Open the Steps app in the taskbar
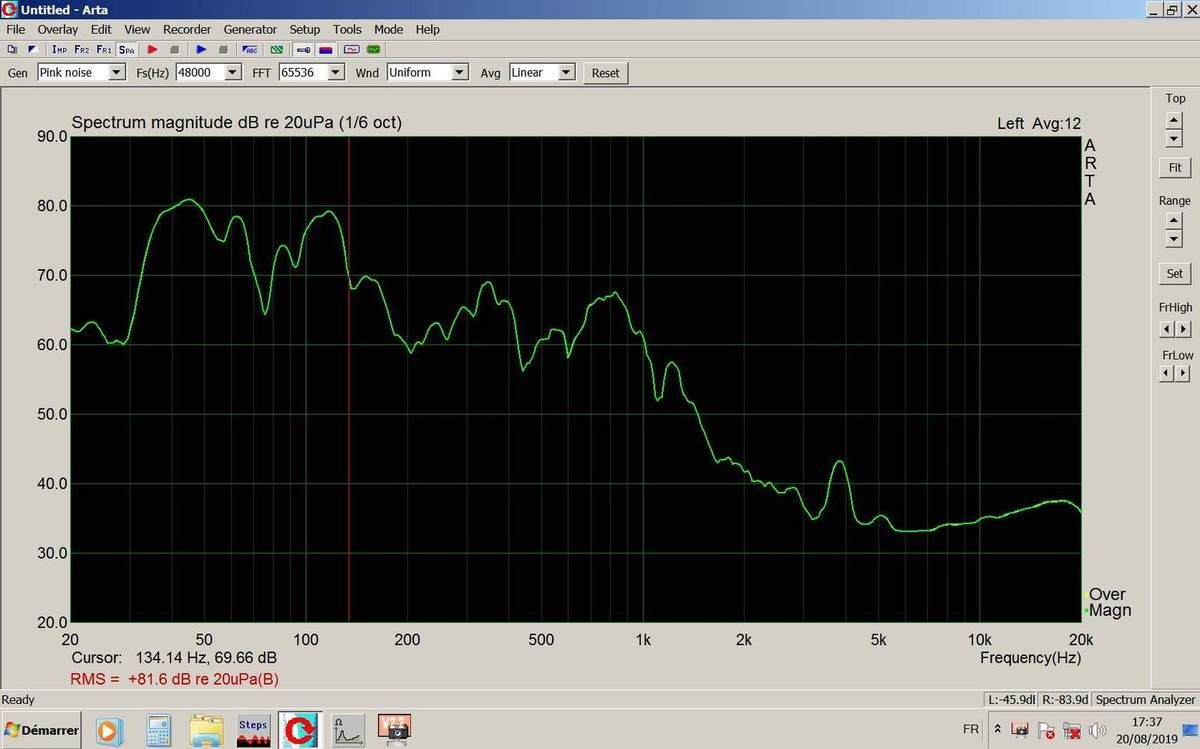Image resolution: width=1200 pixels, height=749 pixels. [253, 730]
